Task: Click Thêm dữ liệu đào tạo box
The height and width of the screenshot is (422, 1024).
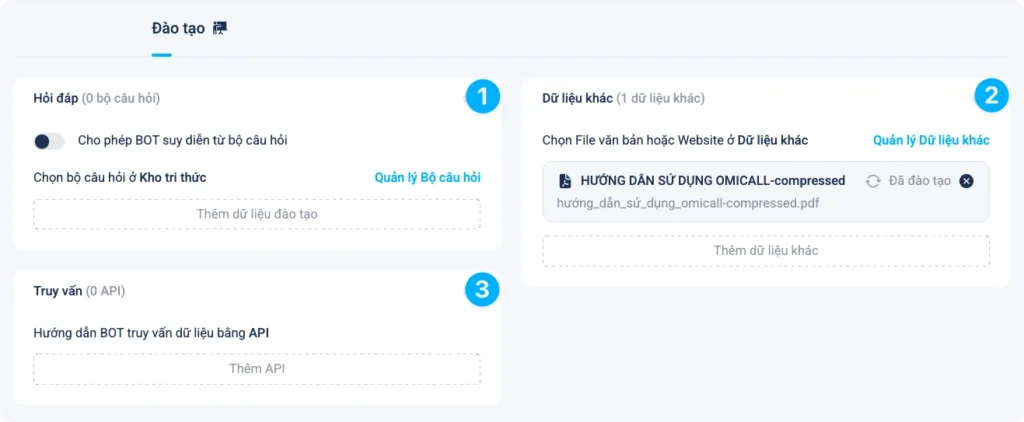Action: coord(257,214)
